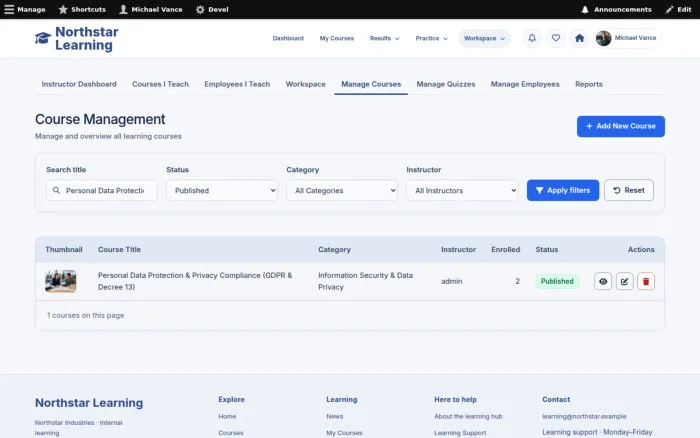Image resolution: width=700 pixels, height=438 pixels.
Task: Open footer News link
Action: click(x=335, y=416)
